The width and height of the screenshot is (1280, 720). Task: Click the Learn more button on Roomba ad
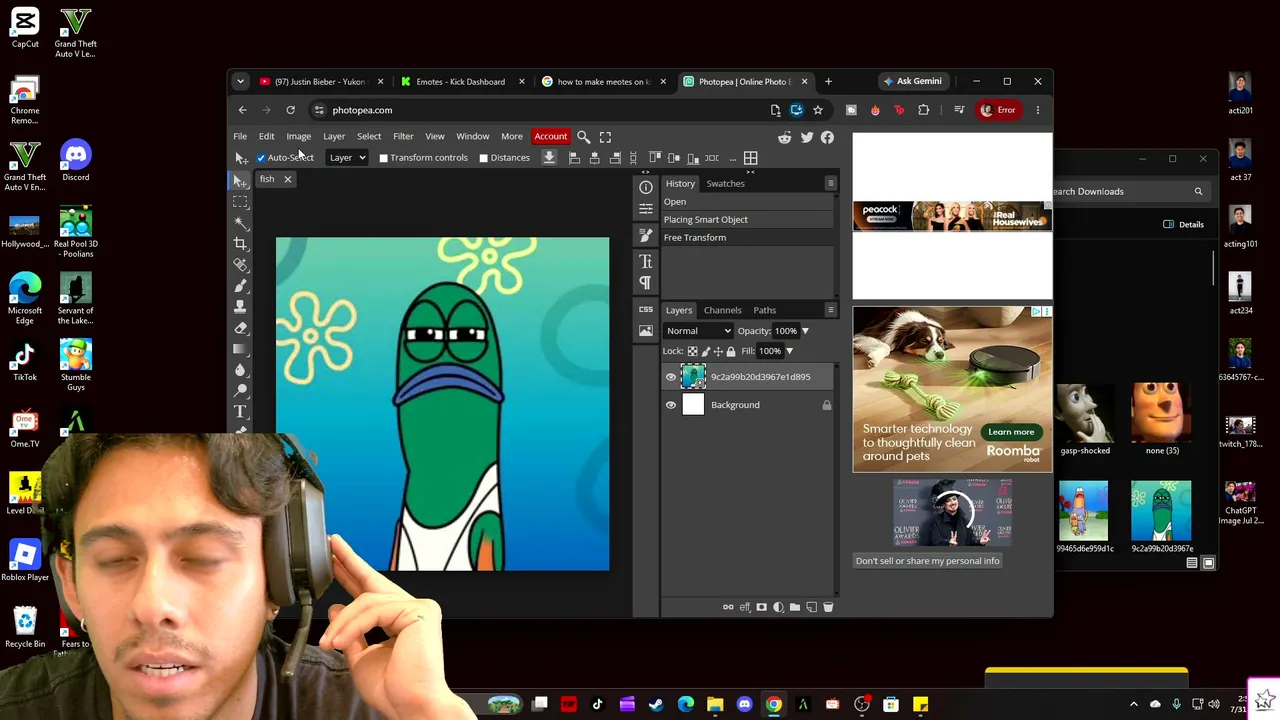point(1011,432)
